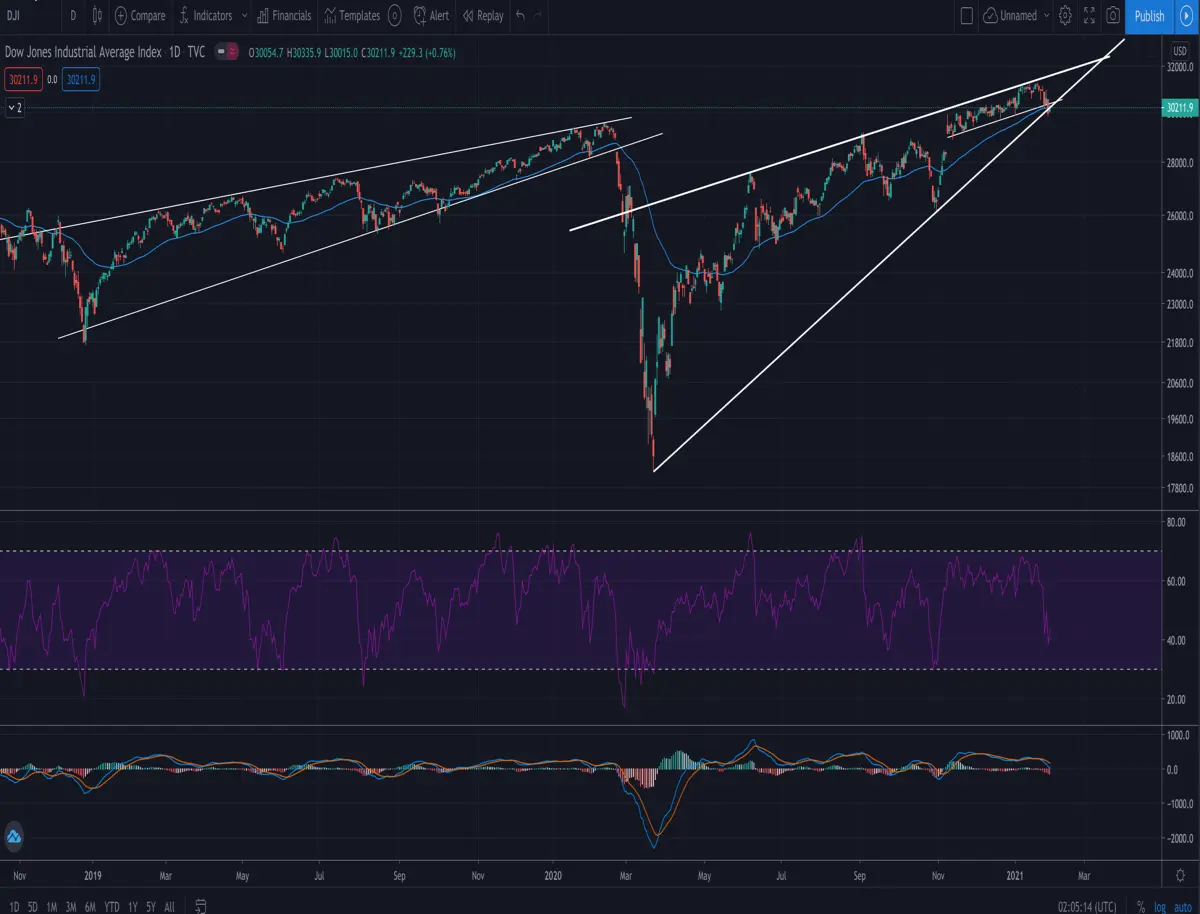Screen dimensions: 1200x914
Task: Enter fullscreen mode
Action: (1089, 16)
